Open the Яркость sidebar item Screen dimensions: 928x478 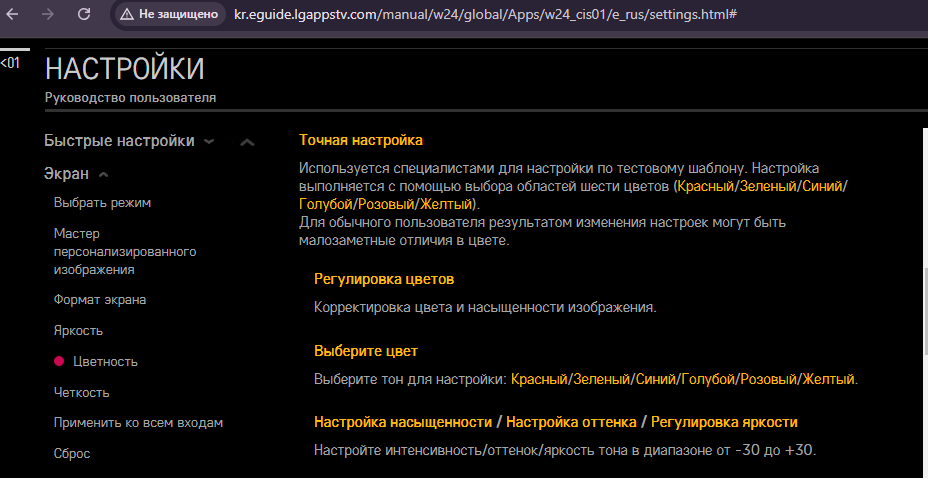click(78, 330)
